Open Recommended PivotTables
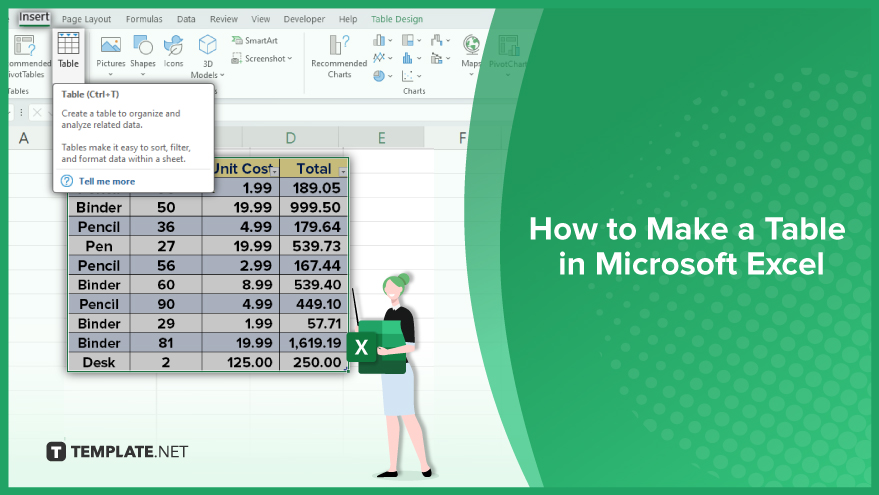 27,56
